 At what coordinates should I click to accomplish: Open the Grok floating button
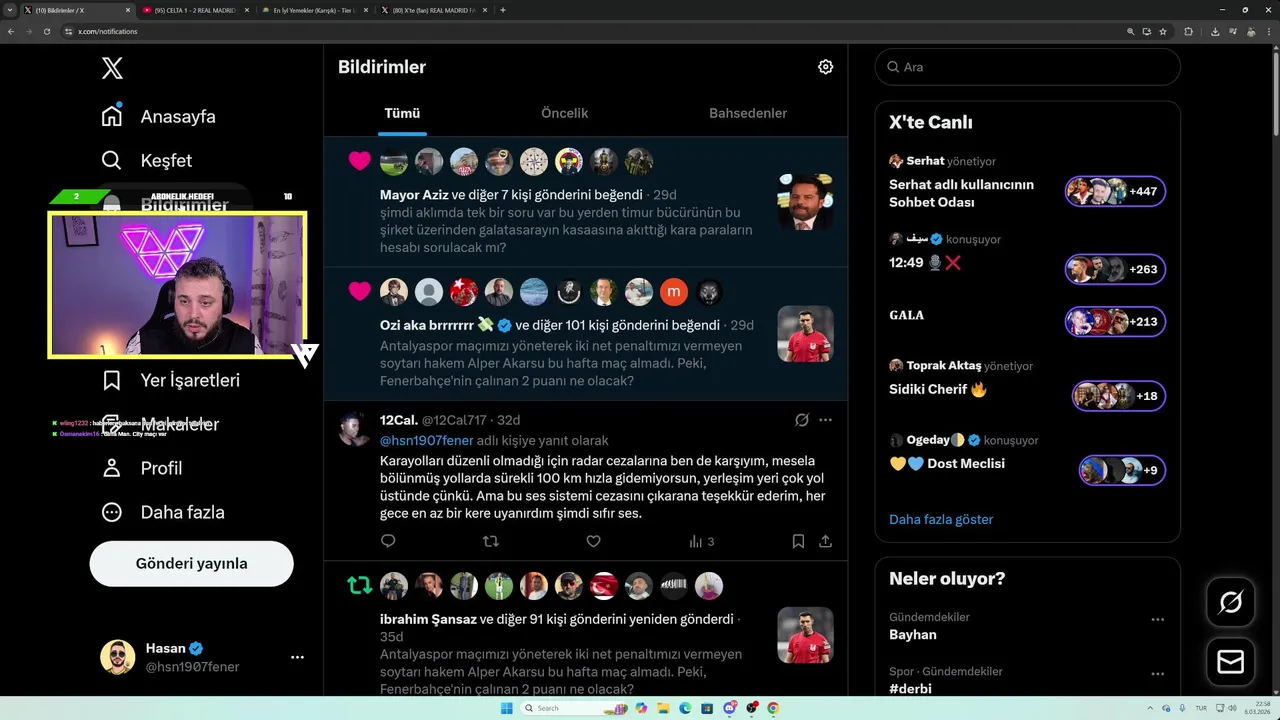tap(1231, 602)
